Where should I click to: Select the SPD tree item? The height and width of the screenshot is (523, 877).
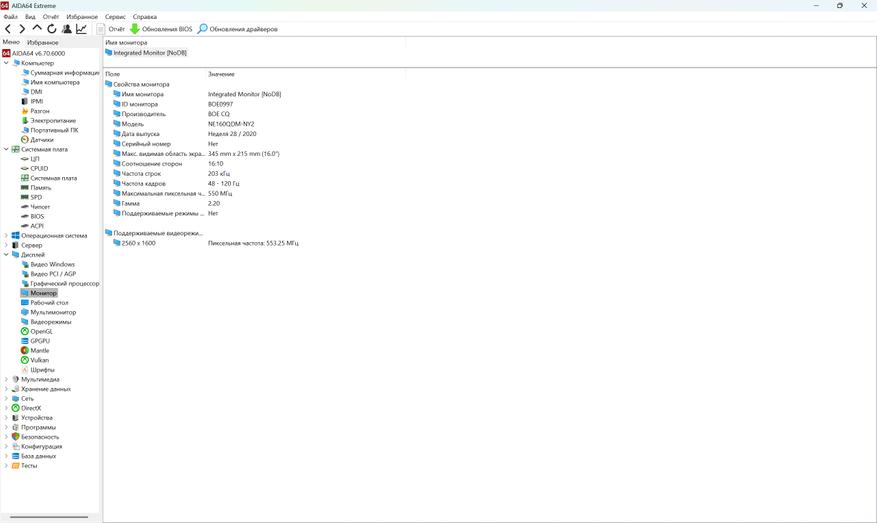(32, 197)
